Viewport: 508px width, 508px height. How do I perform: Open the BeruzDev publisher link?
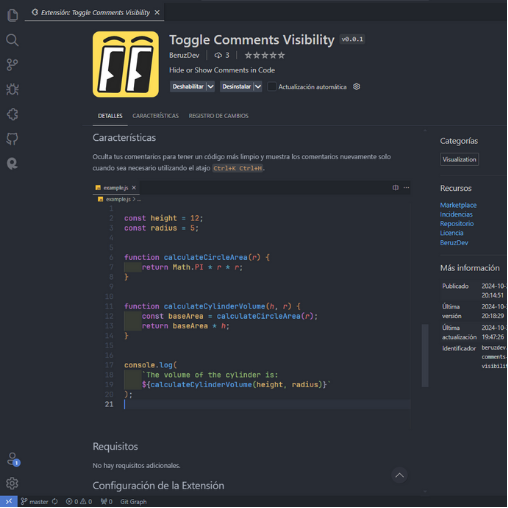tap(184, 55)
